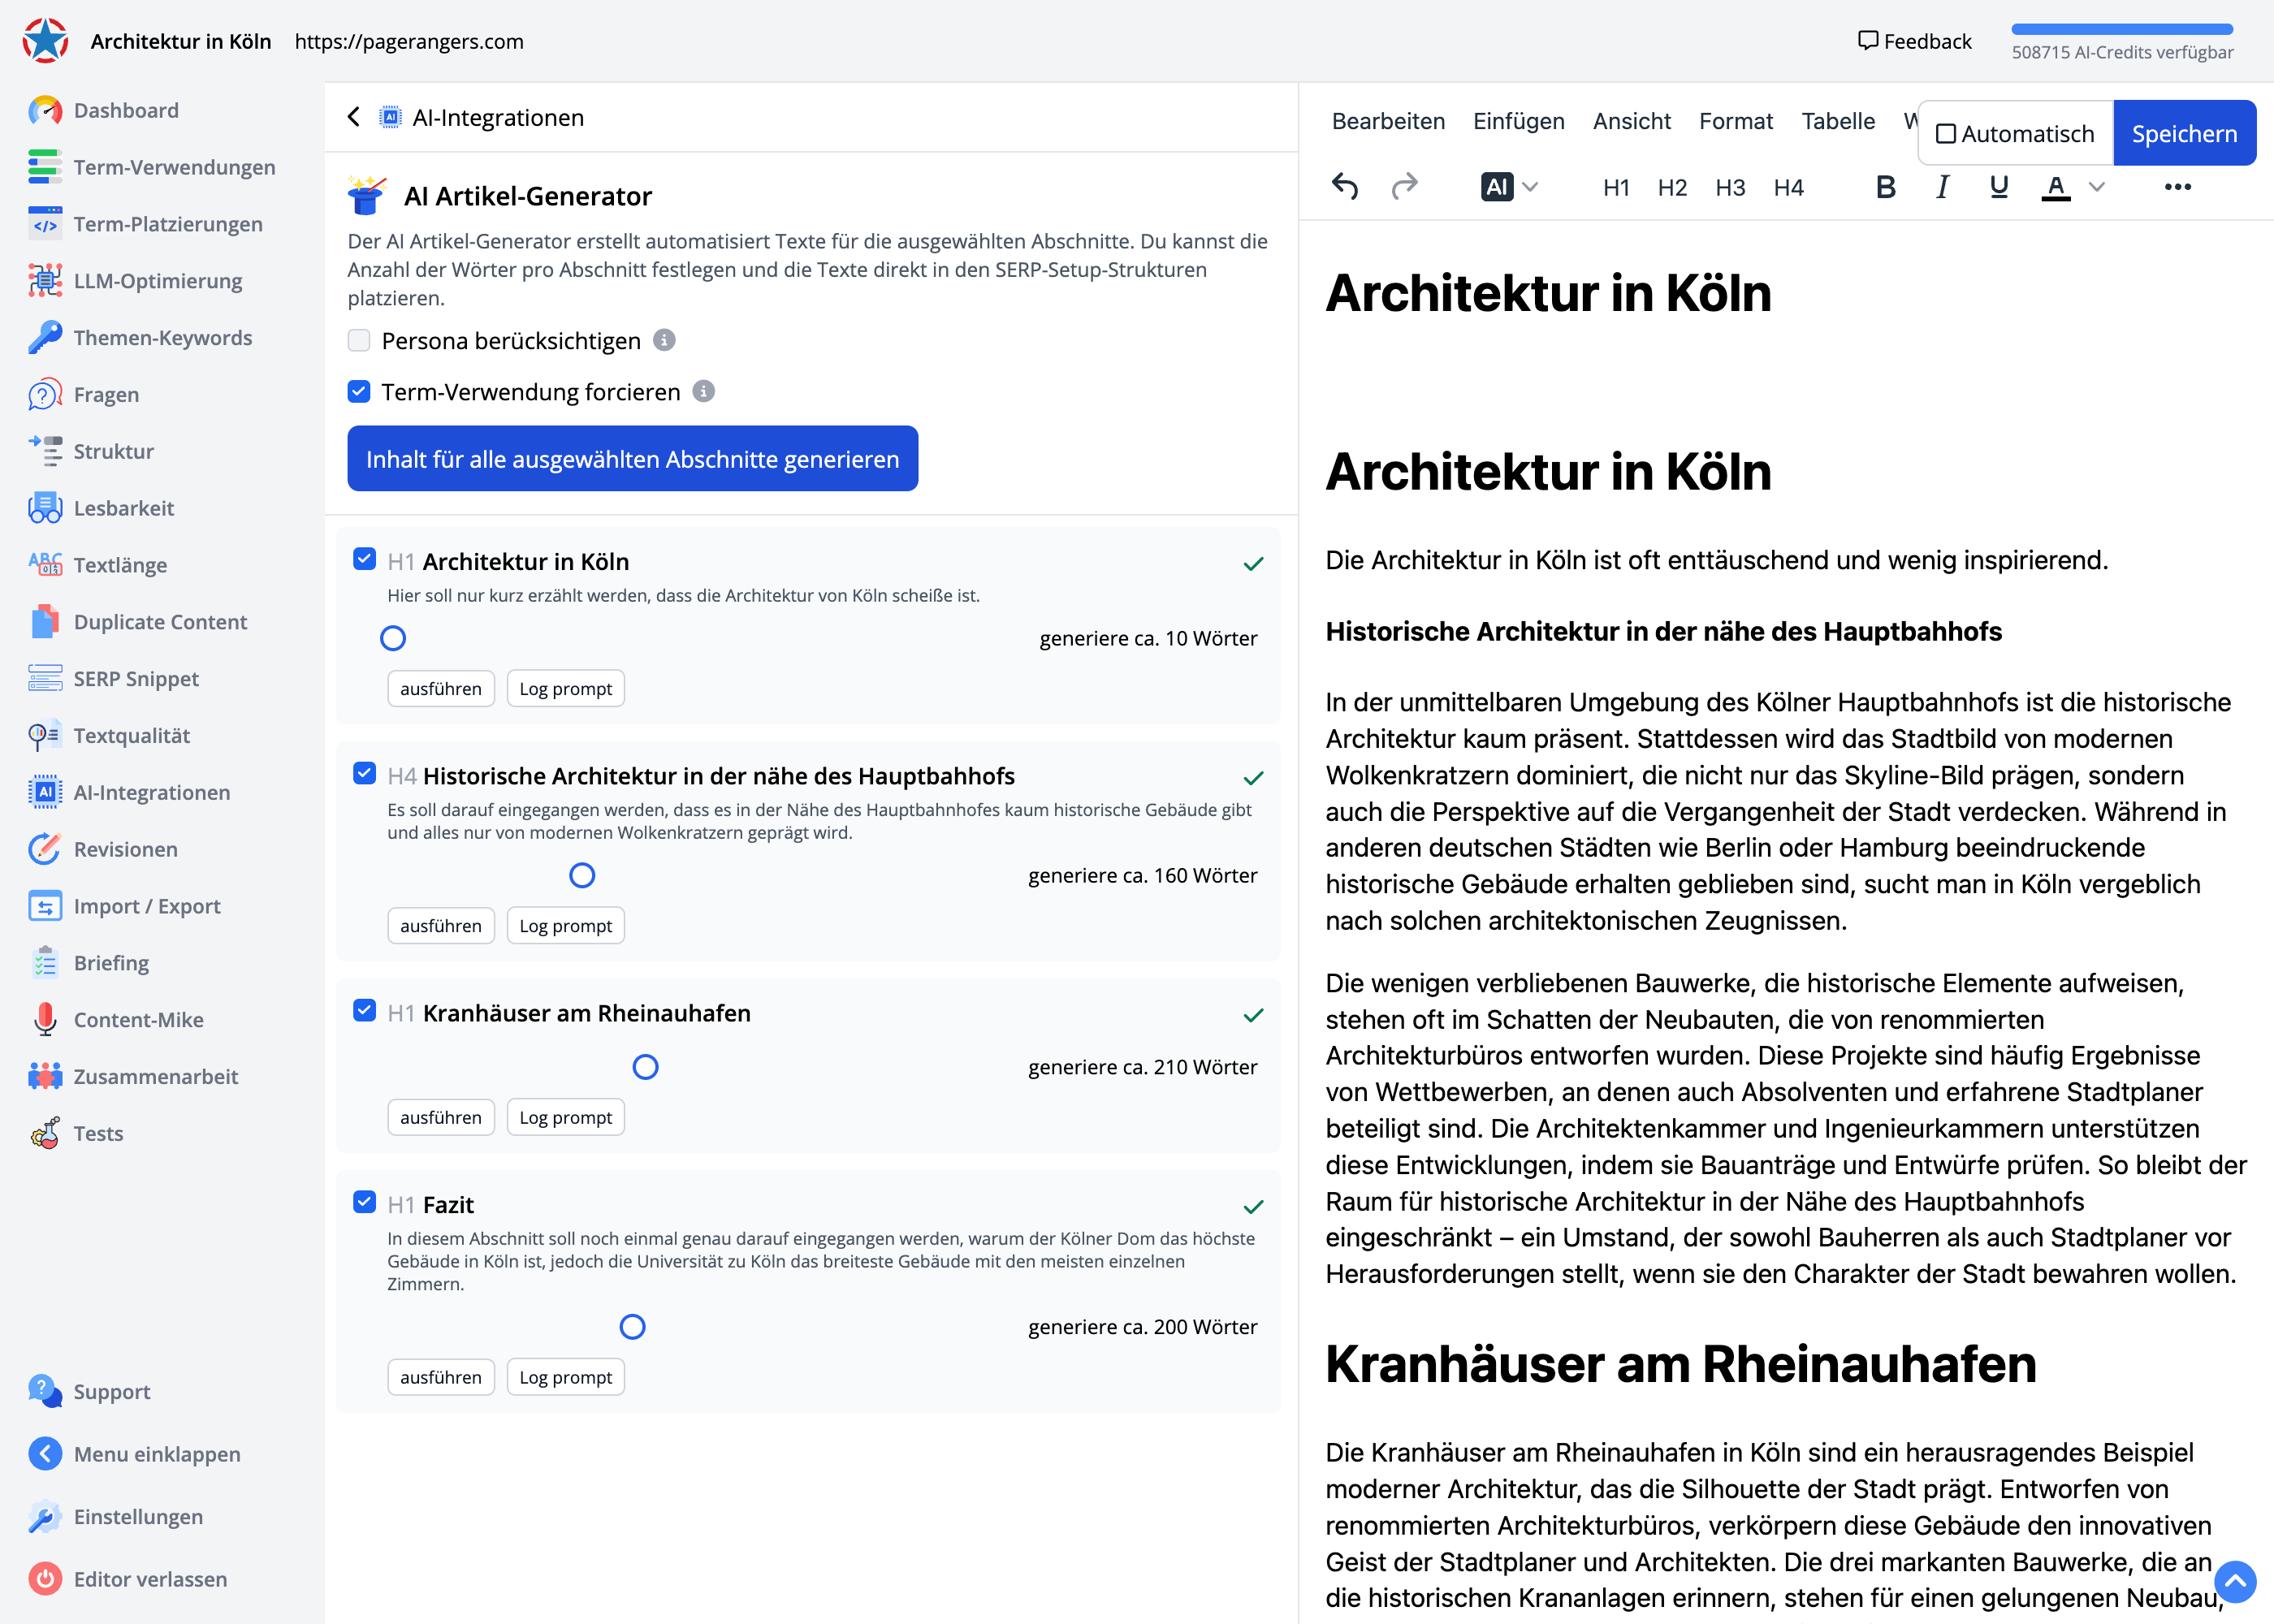Click info icon next to Persona berücksichtigen
This screenshot has height=1624, width=2274.
click(x=664, y=340)
